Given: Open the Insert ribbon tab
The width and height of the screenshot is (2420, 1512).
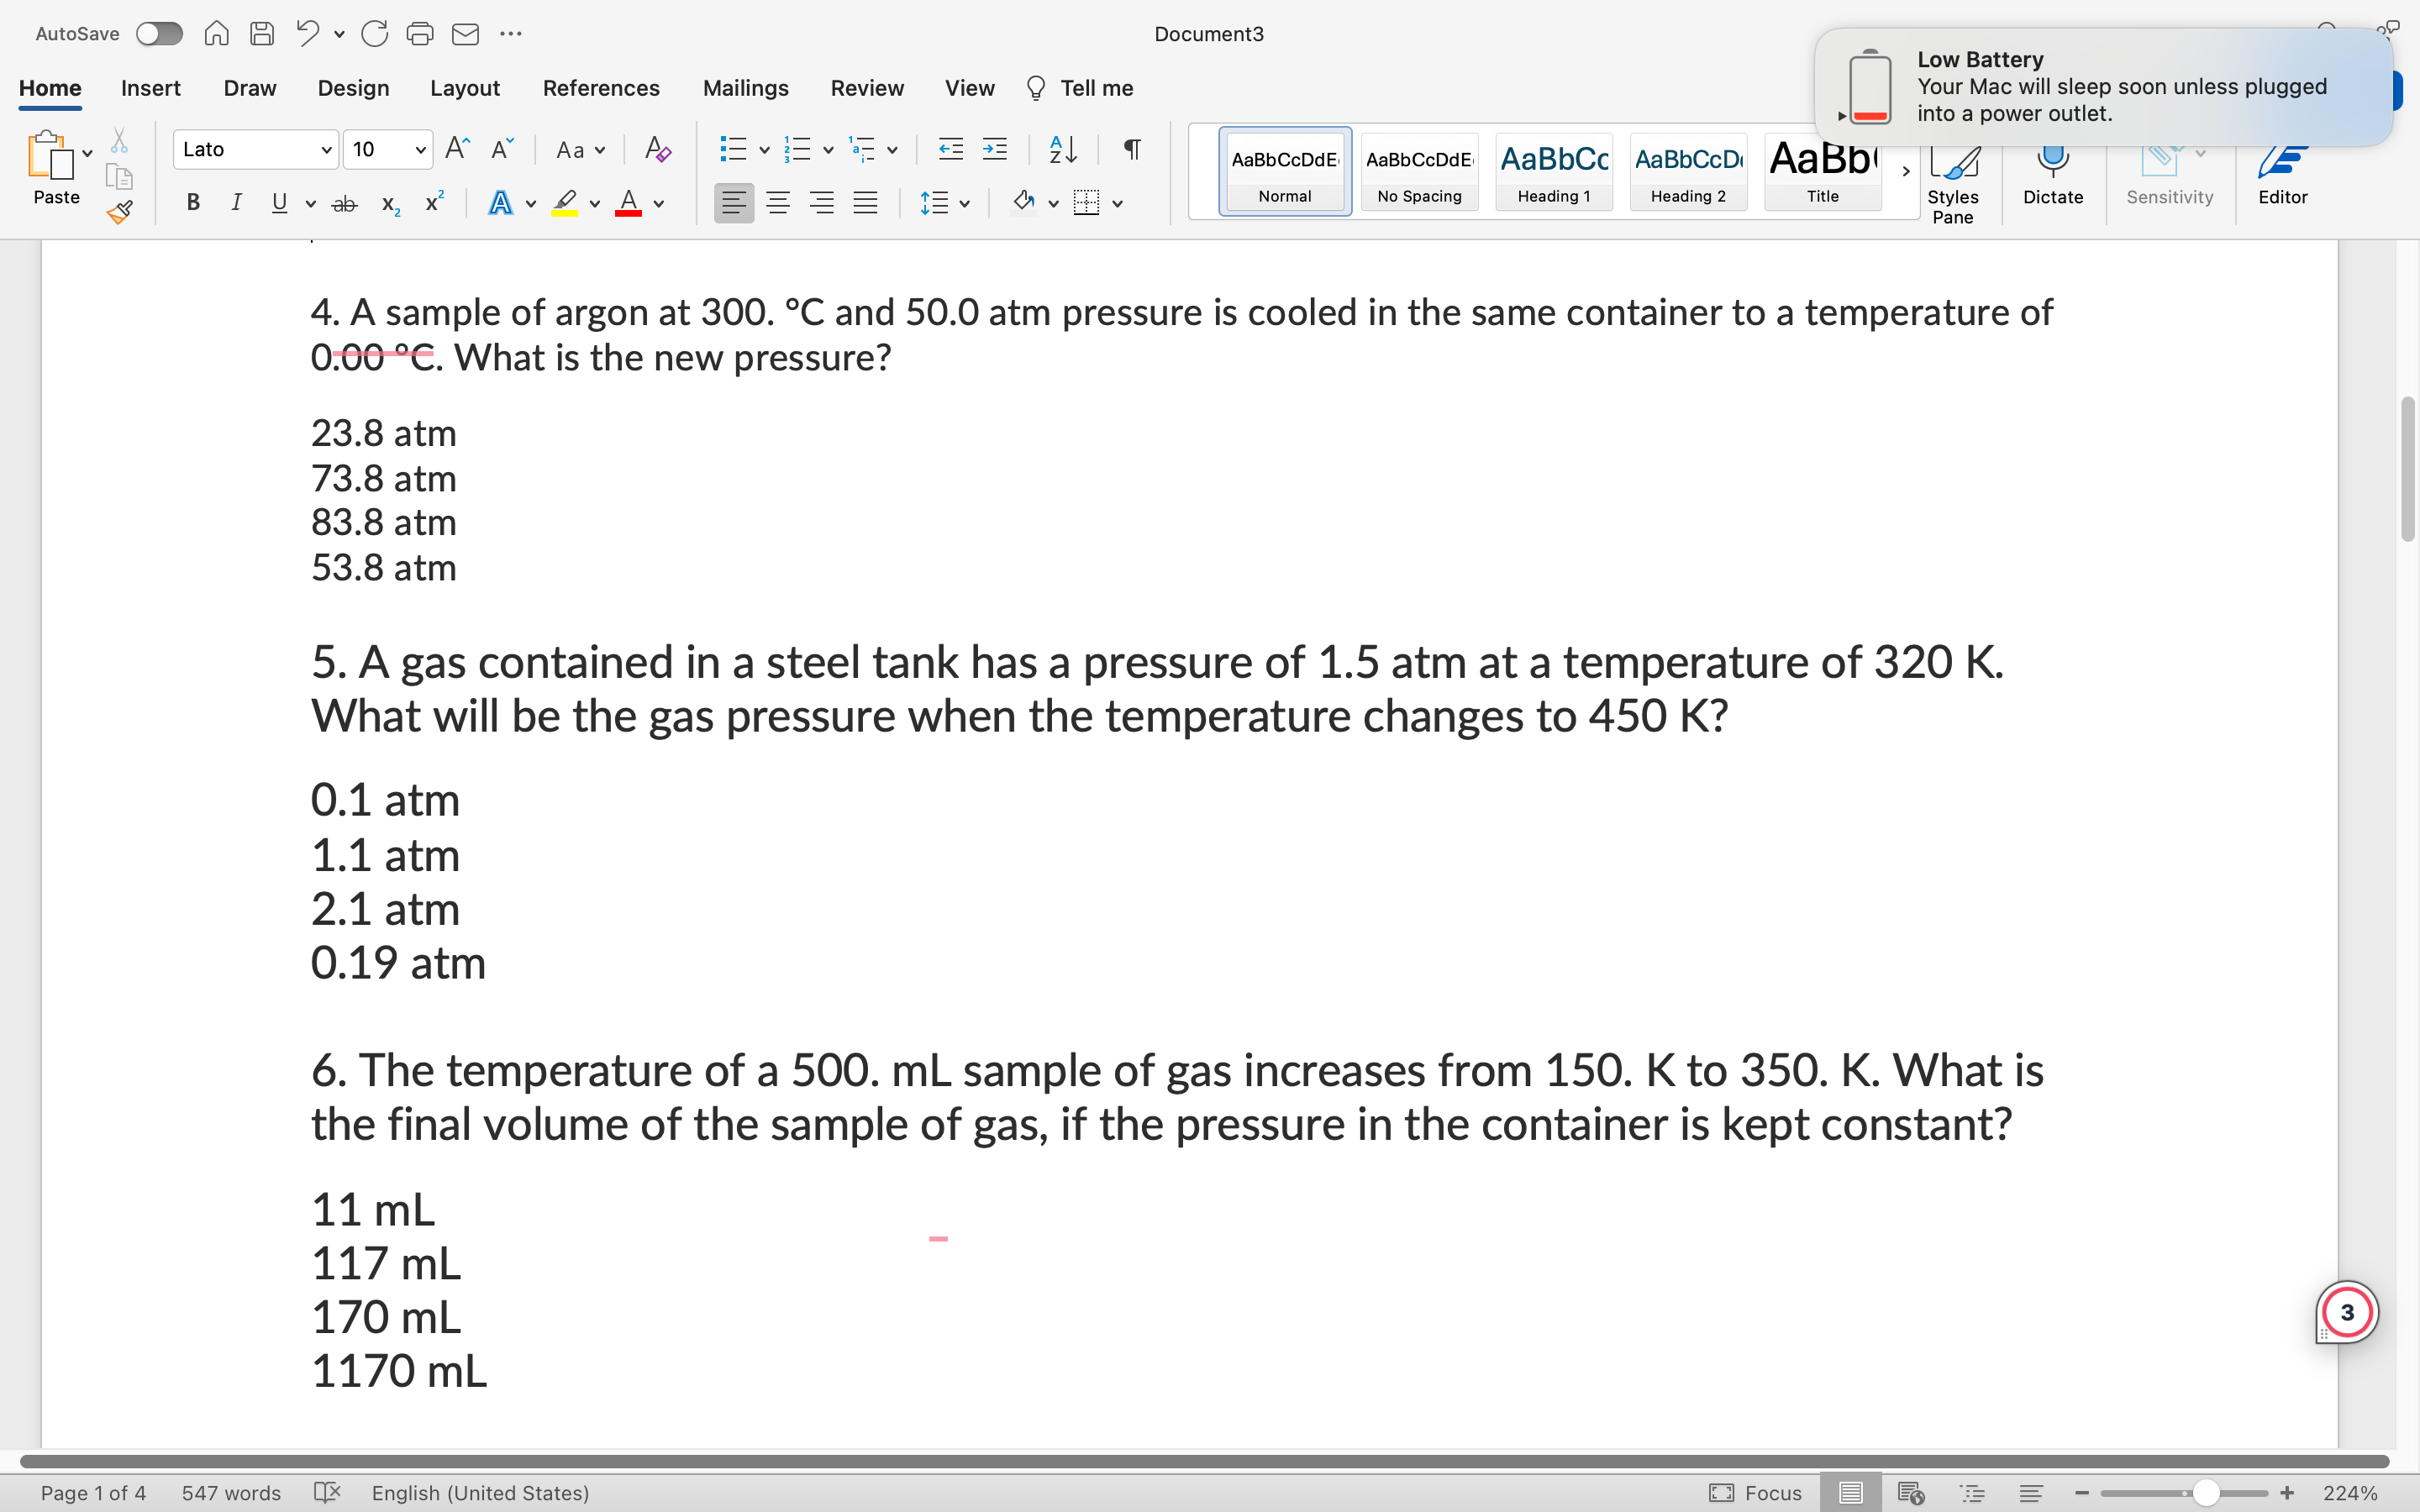Looking at the screenshot, I should pos(151,88).
